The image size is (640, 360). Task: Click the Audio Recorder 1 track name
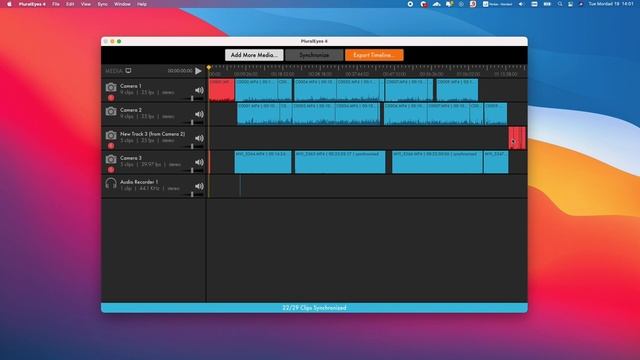click(x=139, y=182)
